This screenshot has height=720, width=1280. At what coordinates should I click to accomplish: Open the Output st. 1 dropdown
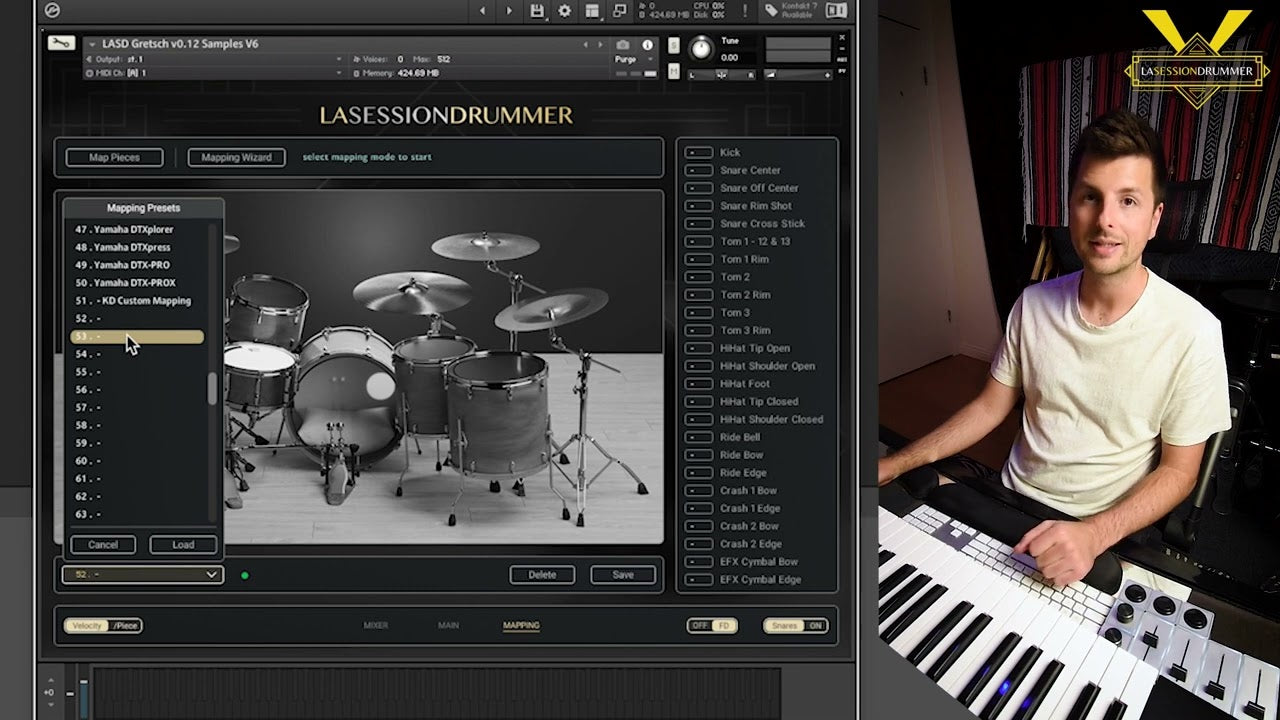215,59
